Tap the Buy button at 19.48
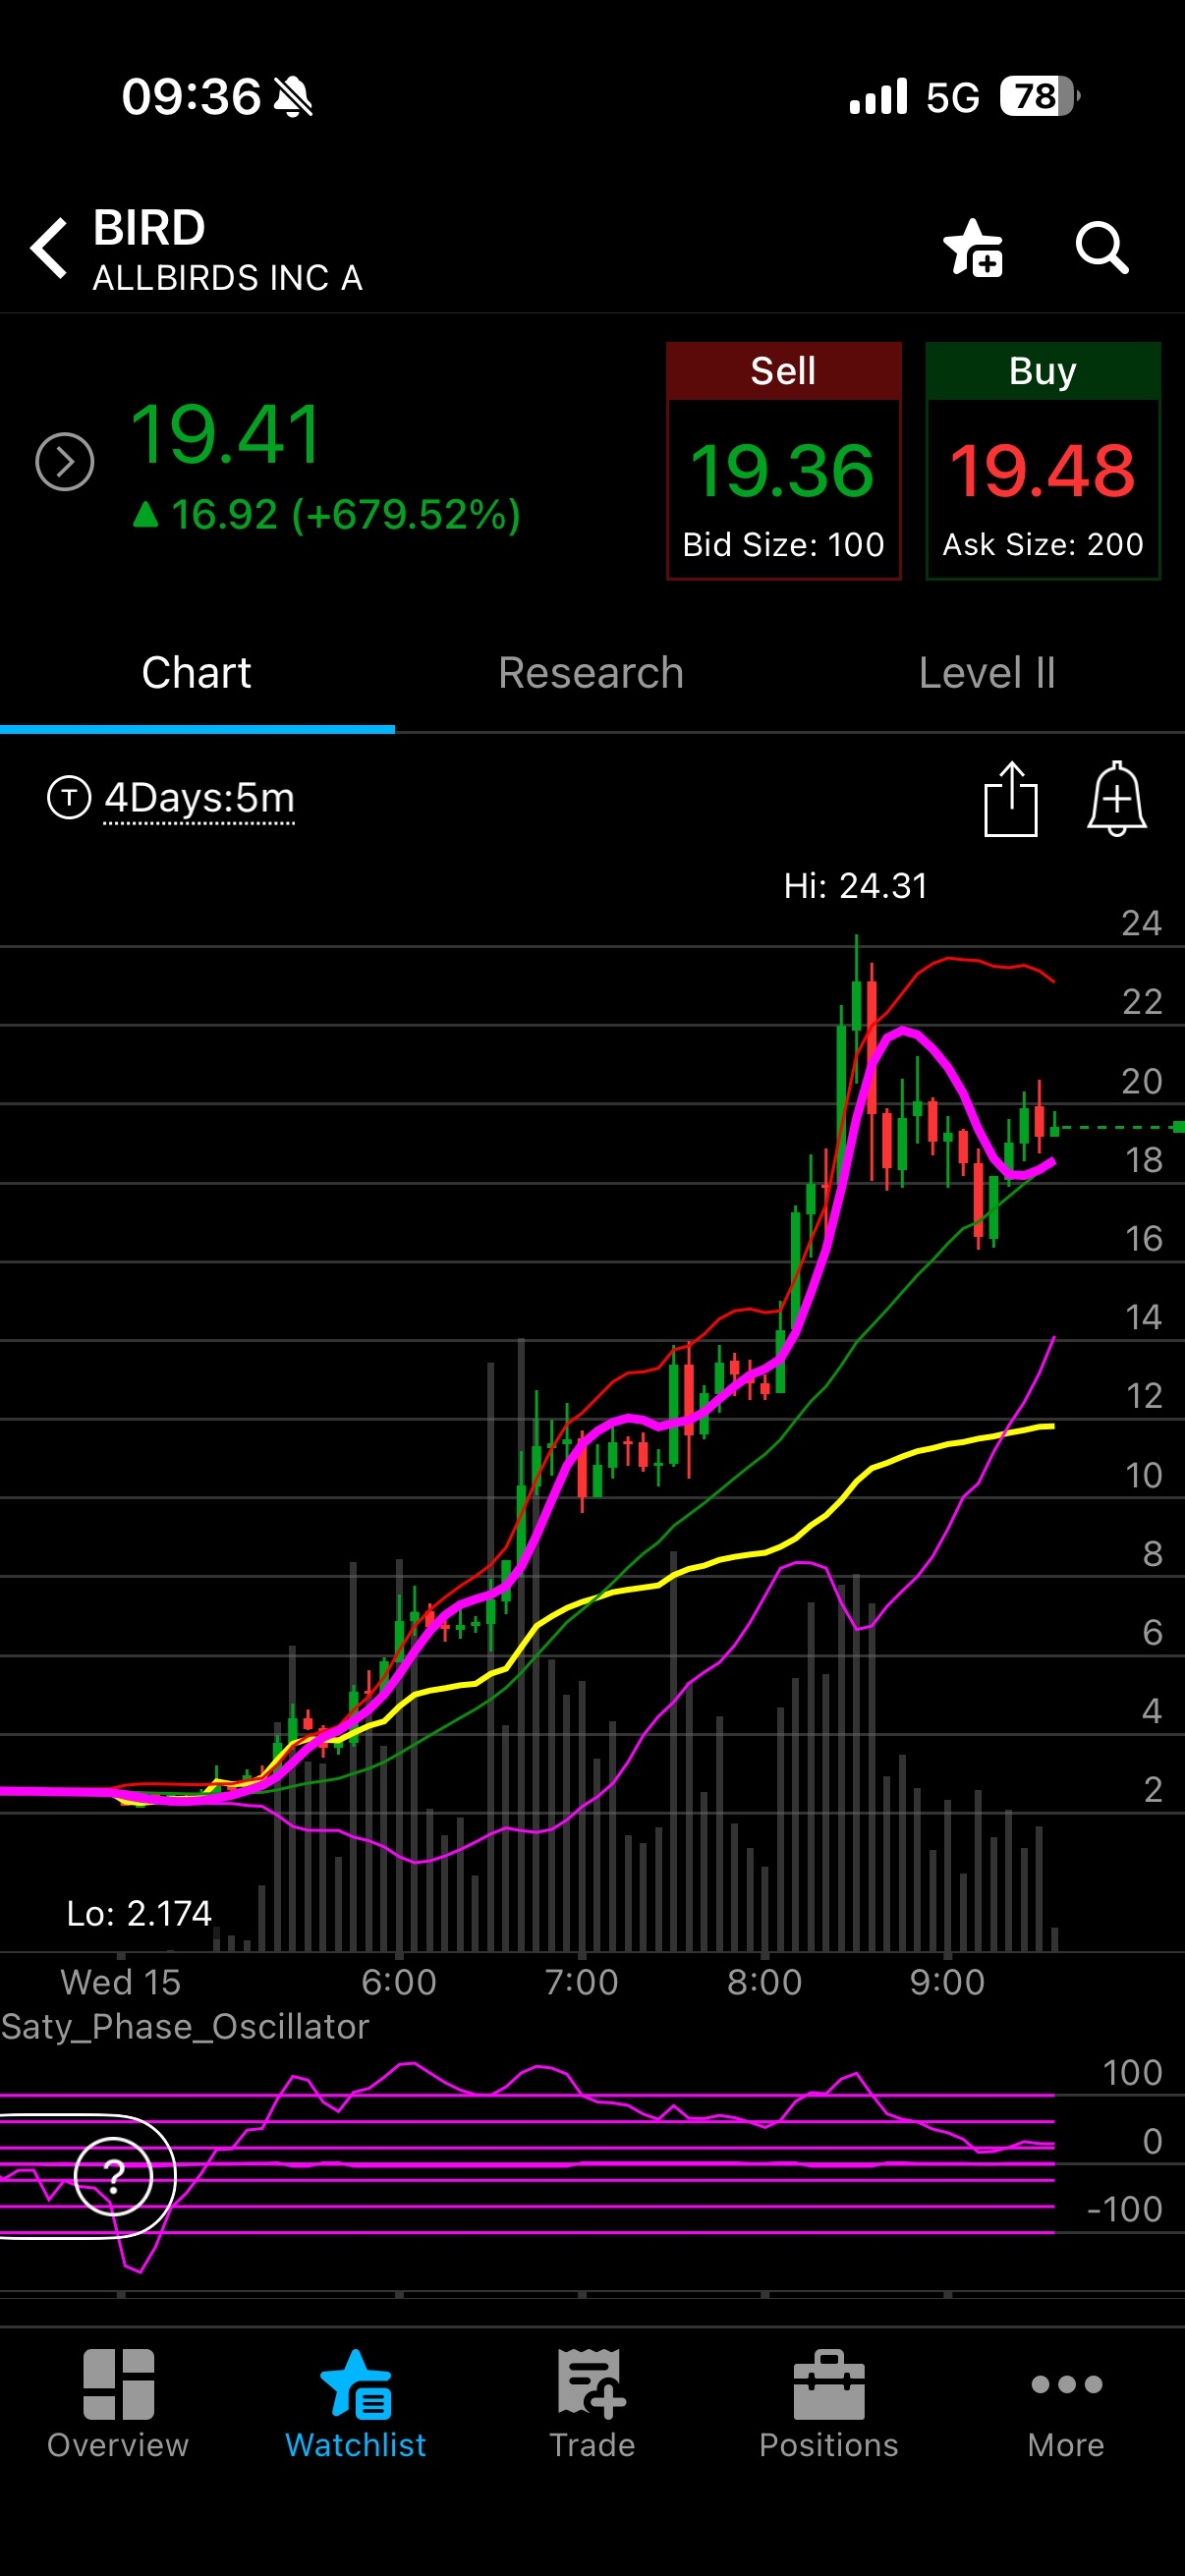This screenshot has height=2576, width=1185. tap(1043, 461)
